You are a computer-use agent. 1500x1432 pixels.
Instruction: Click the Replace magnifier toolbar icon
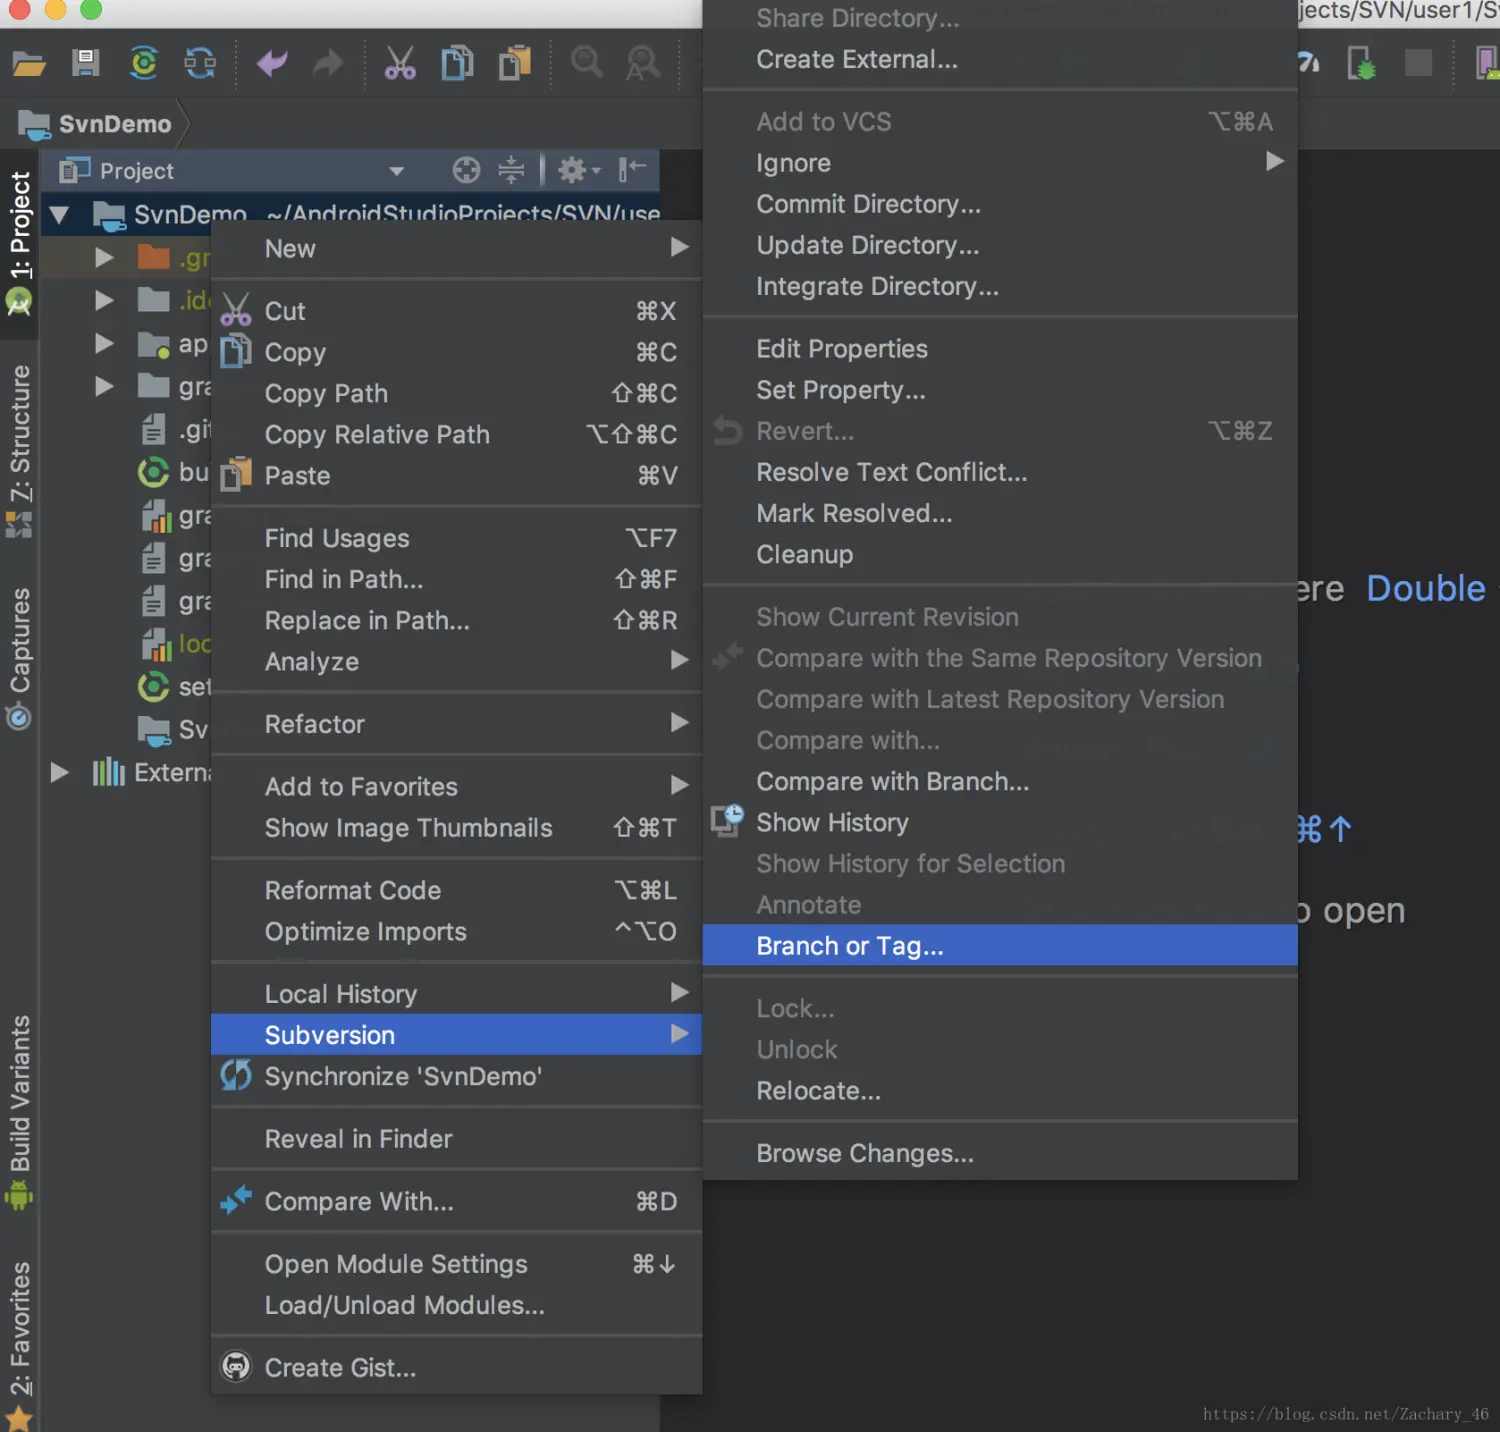pos(643,63)
